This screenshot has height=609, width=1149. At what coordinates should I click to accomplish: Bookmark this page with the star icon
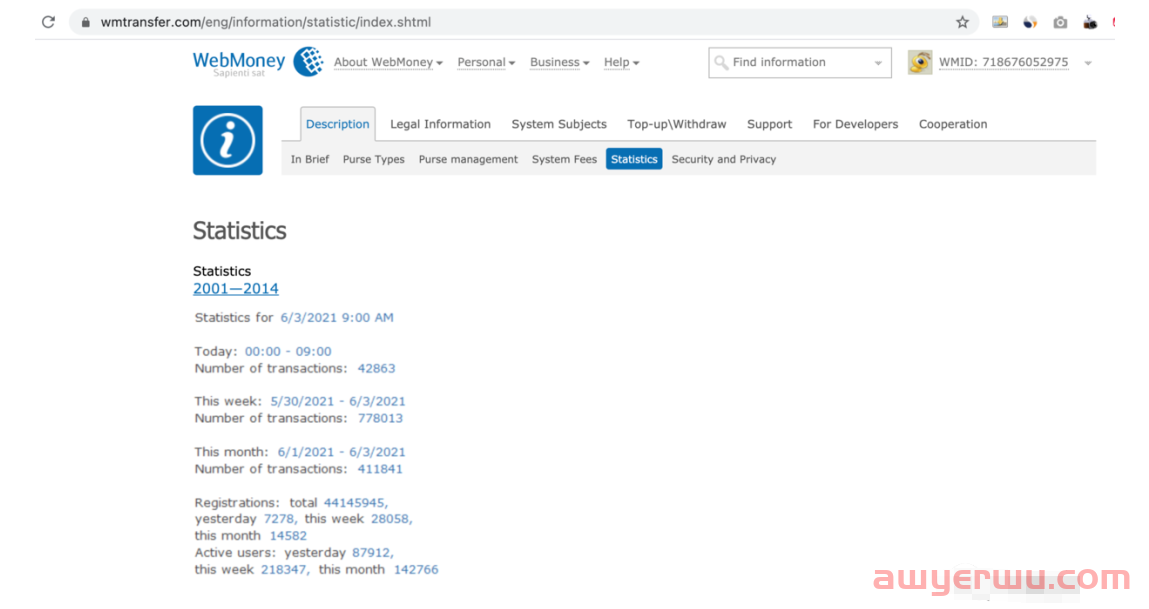[962, 22]
